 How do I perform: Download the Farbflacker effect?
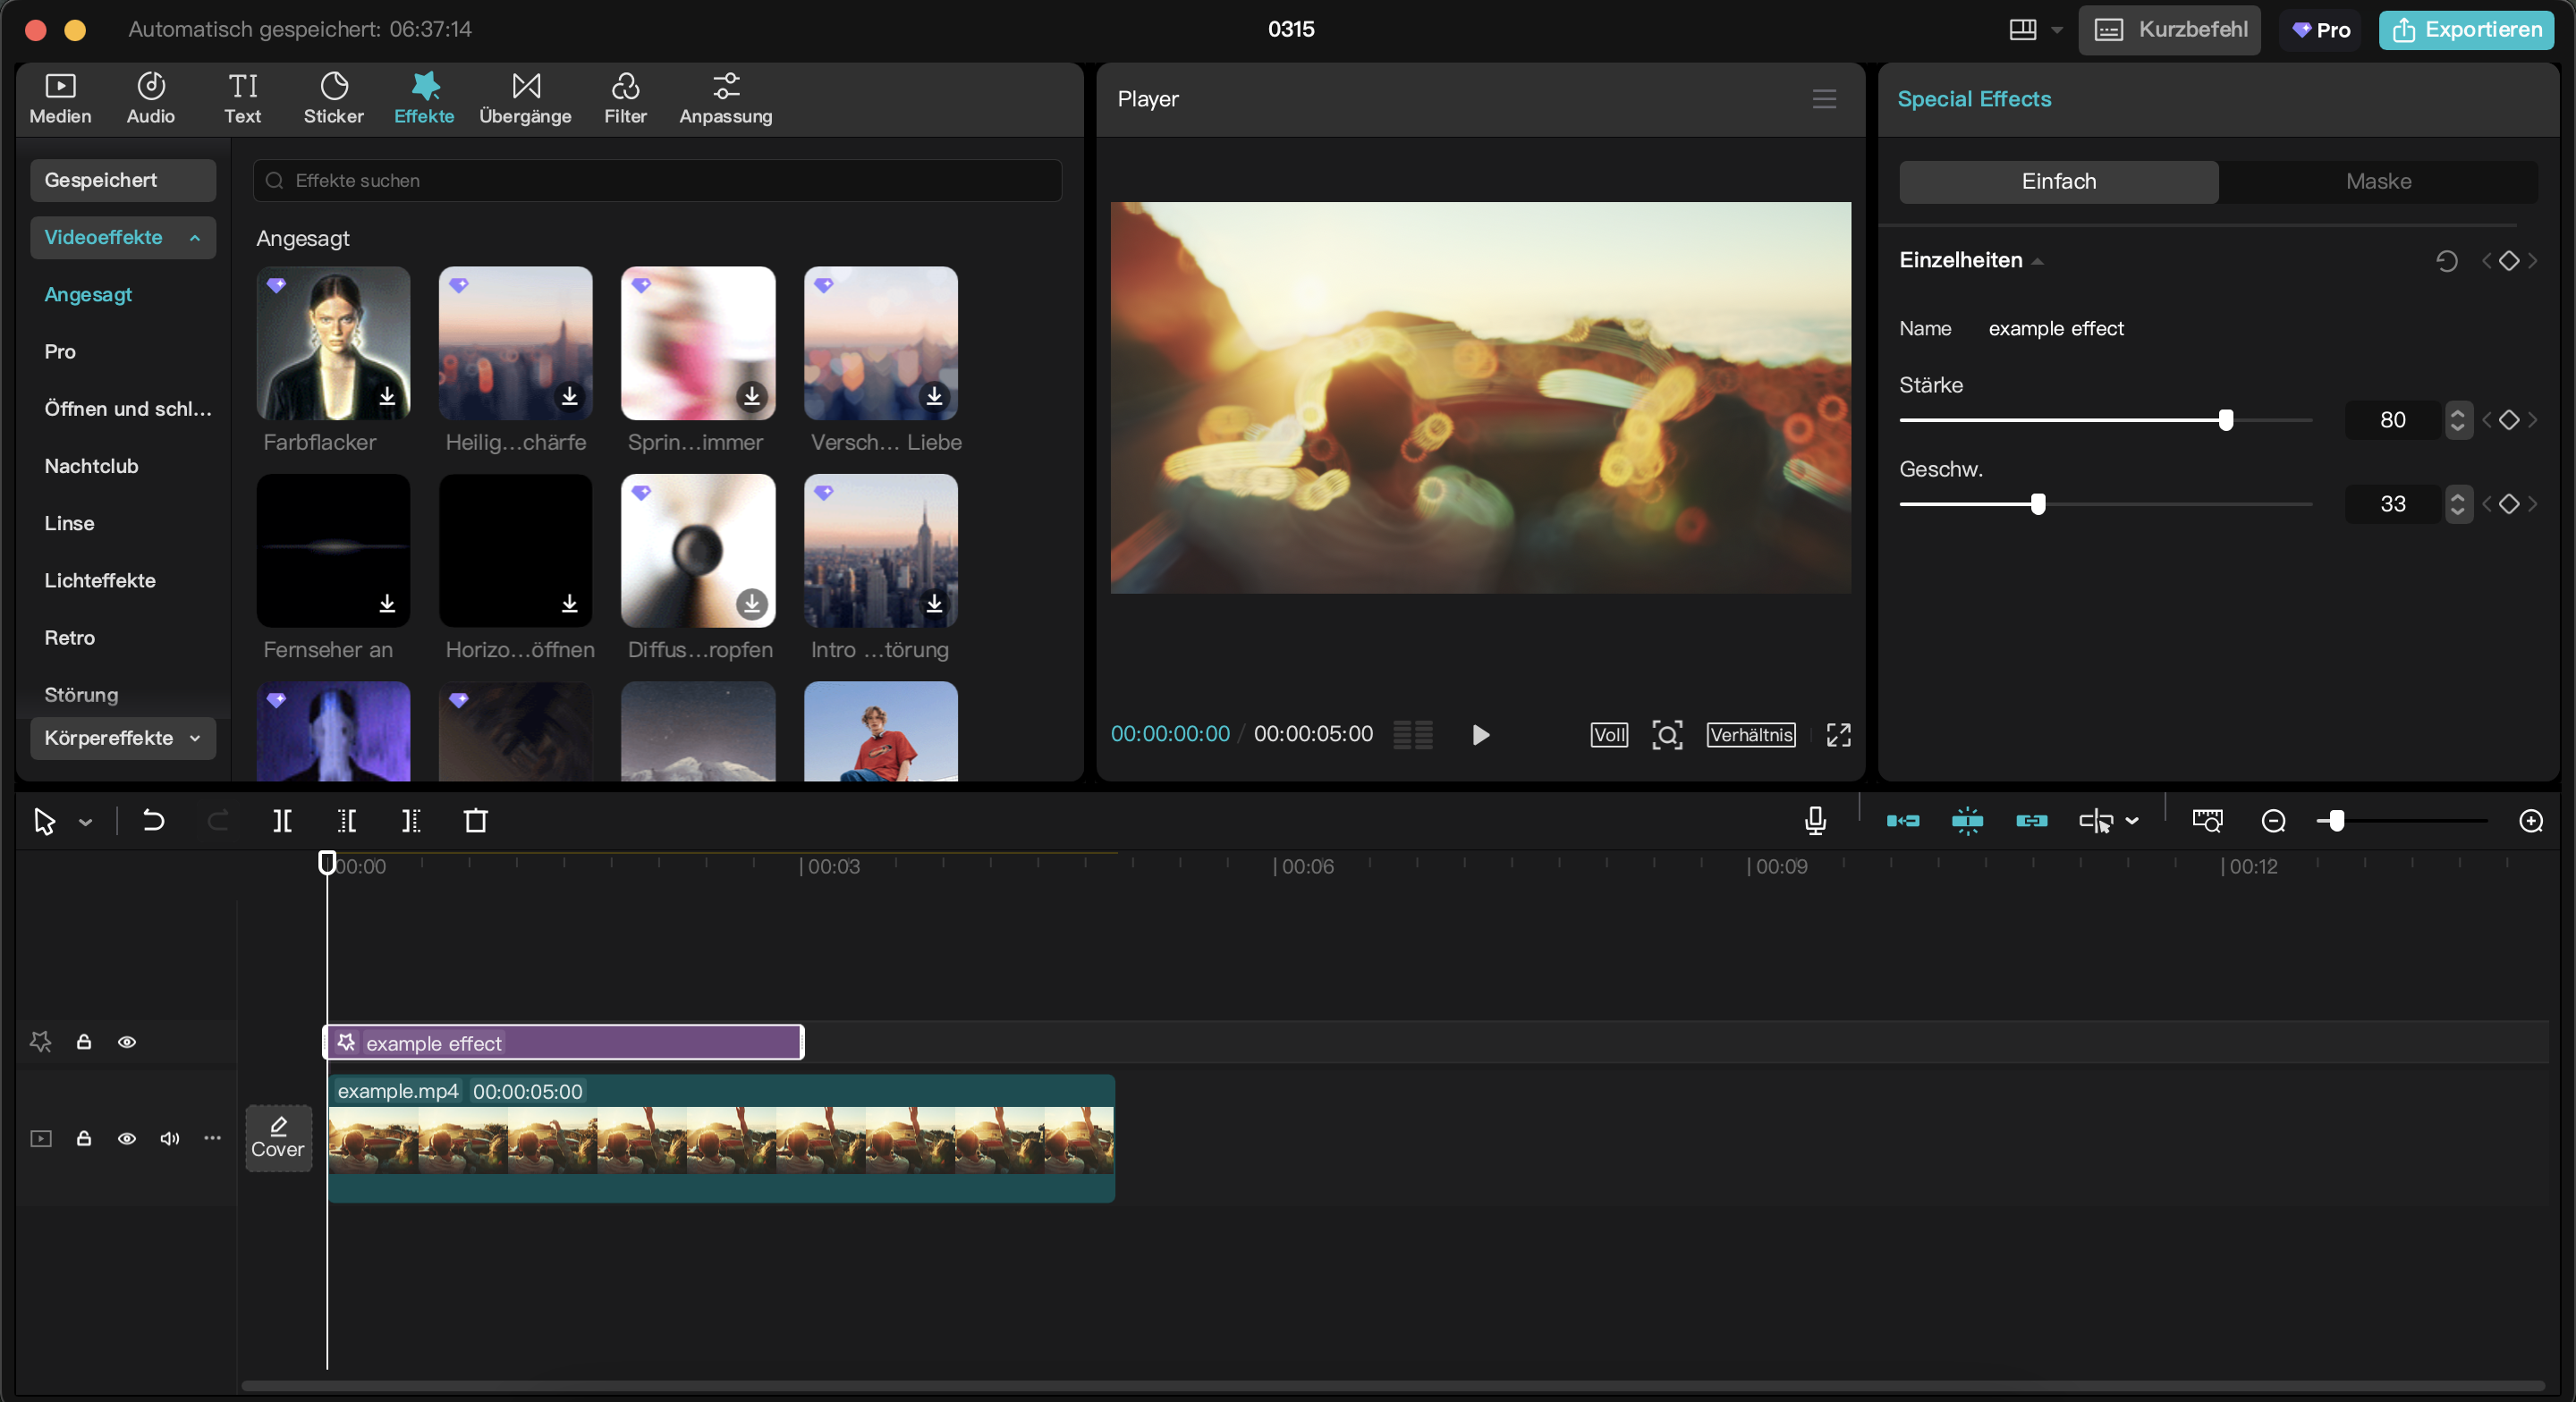click(387, 396)
